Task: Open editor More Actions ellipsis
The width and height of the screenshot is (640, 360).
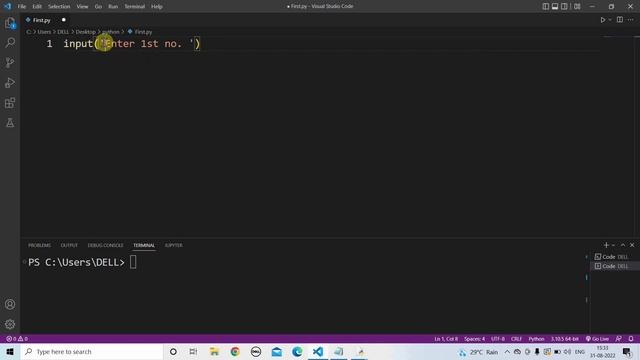Action: tap(631, 20)
